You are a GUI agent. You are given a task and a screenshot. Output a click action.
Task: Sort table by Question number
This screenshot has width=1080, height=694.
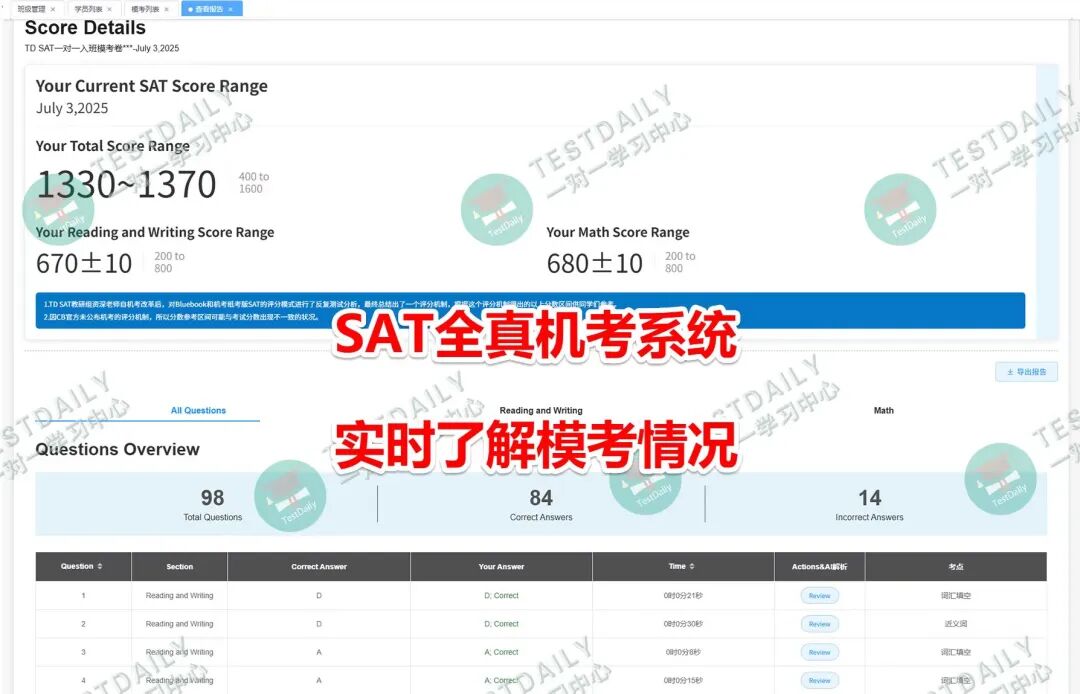pos(100,566)
